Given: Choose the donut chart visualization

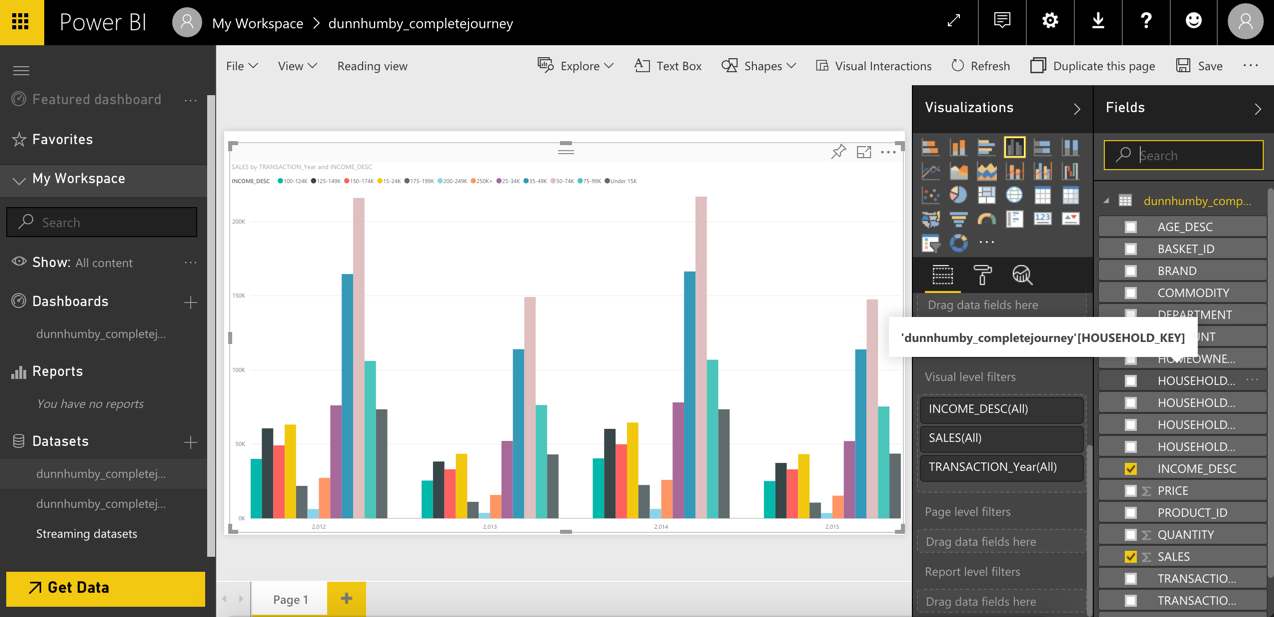Looking at the screenshot, I should click(x=959, y=243).
